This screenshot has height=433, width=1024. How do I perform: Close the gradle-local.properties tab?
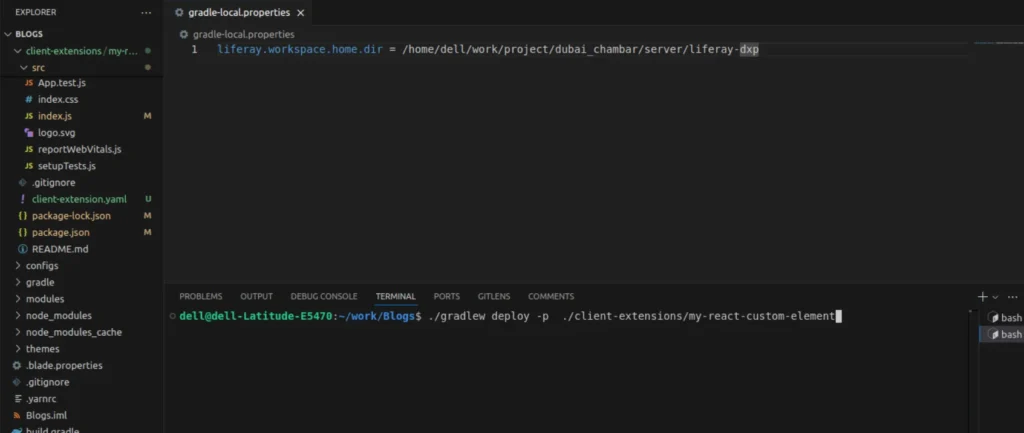[x=300, y=13]
